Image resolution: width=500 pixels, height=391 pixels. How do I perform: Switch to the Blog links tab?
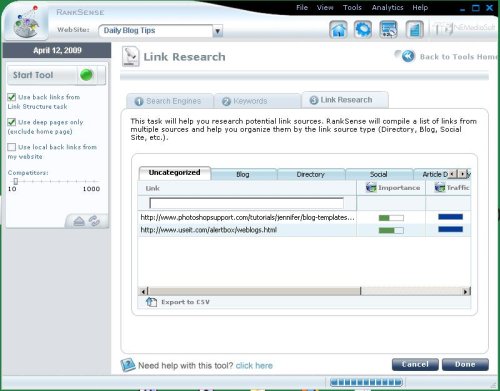tap(243, 174)
